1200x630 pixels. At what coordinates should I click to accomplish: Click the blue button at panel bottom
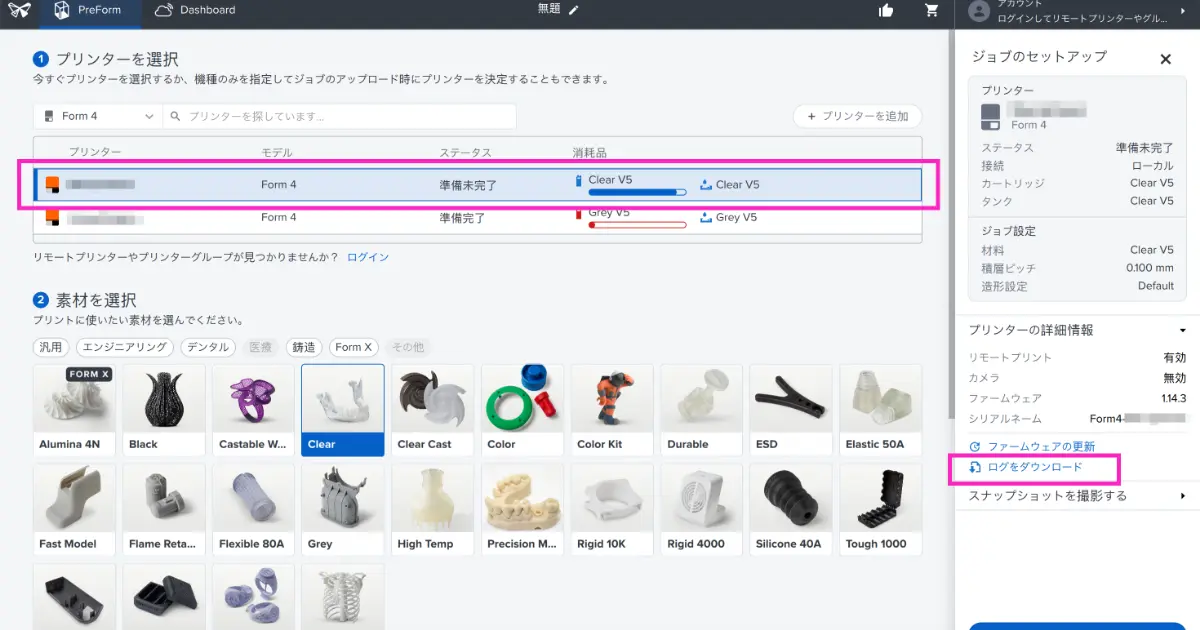[x=1077, y=626]
